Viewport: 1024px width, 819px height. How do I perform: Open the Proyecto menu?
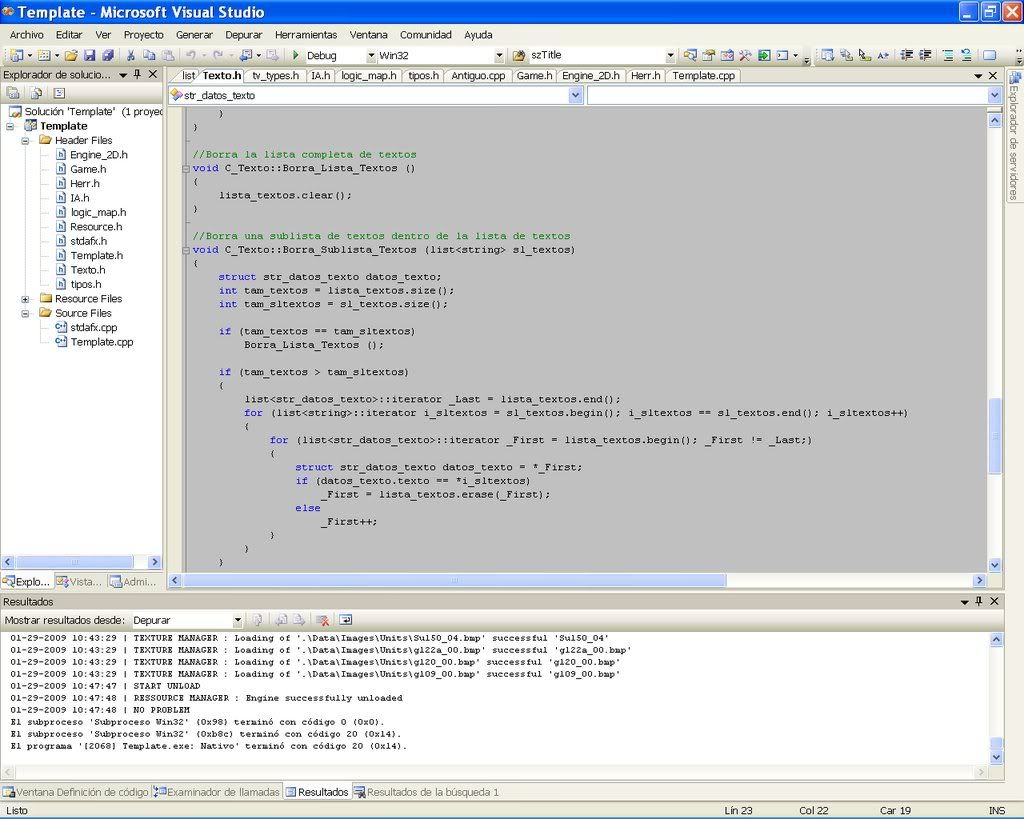144,35
